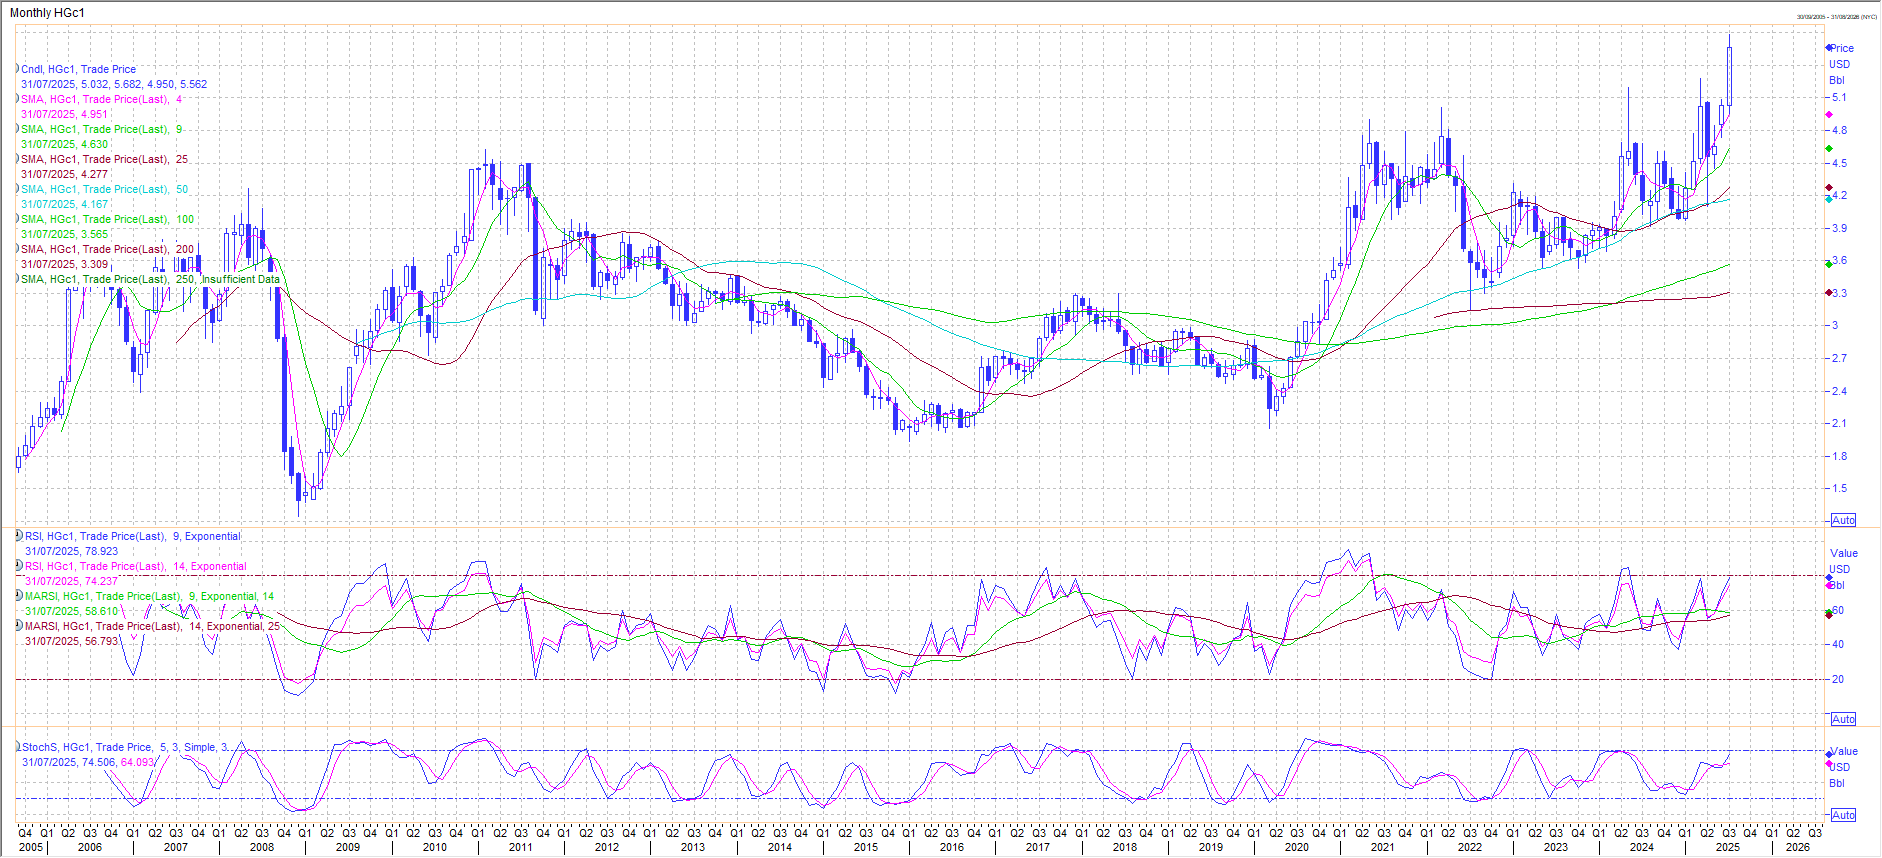Select the 'SMA, HGc1, Trade Price(Last), 50' label
1882x858 pixels.
(x=104, y=189)
